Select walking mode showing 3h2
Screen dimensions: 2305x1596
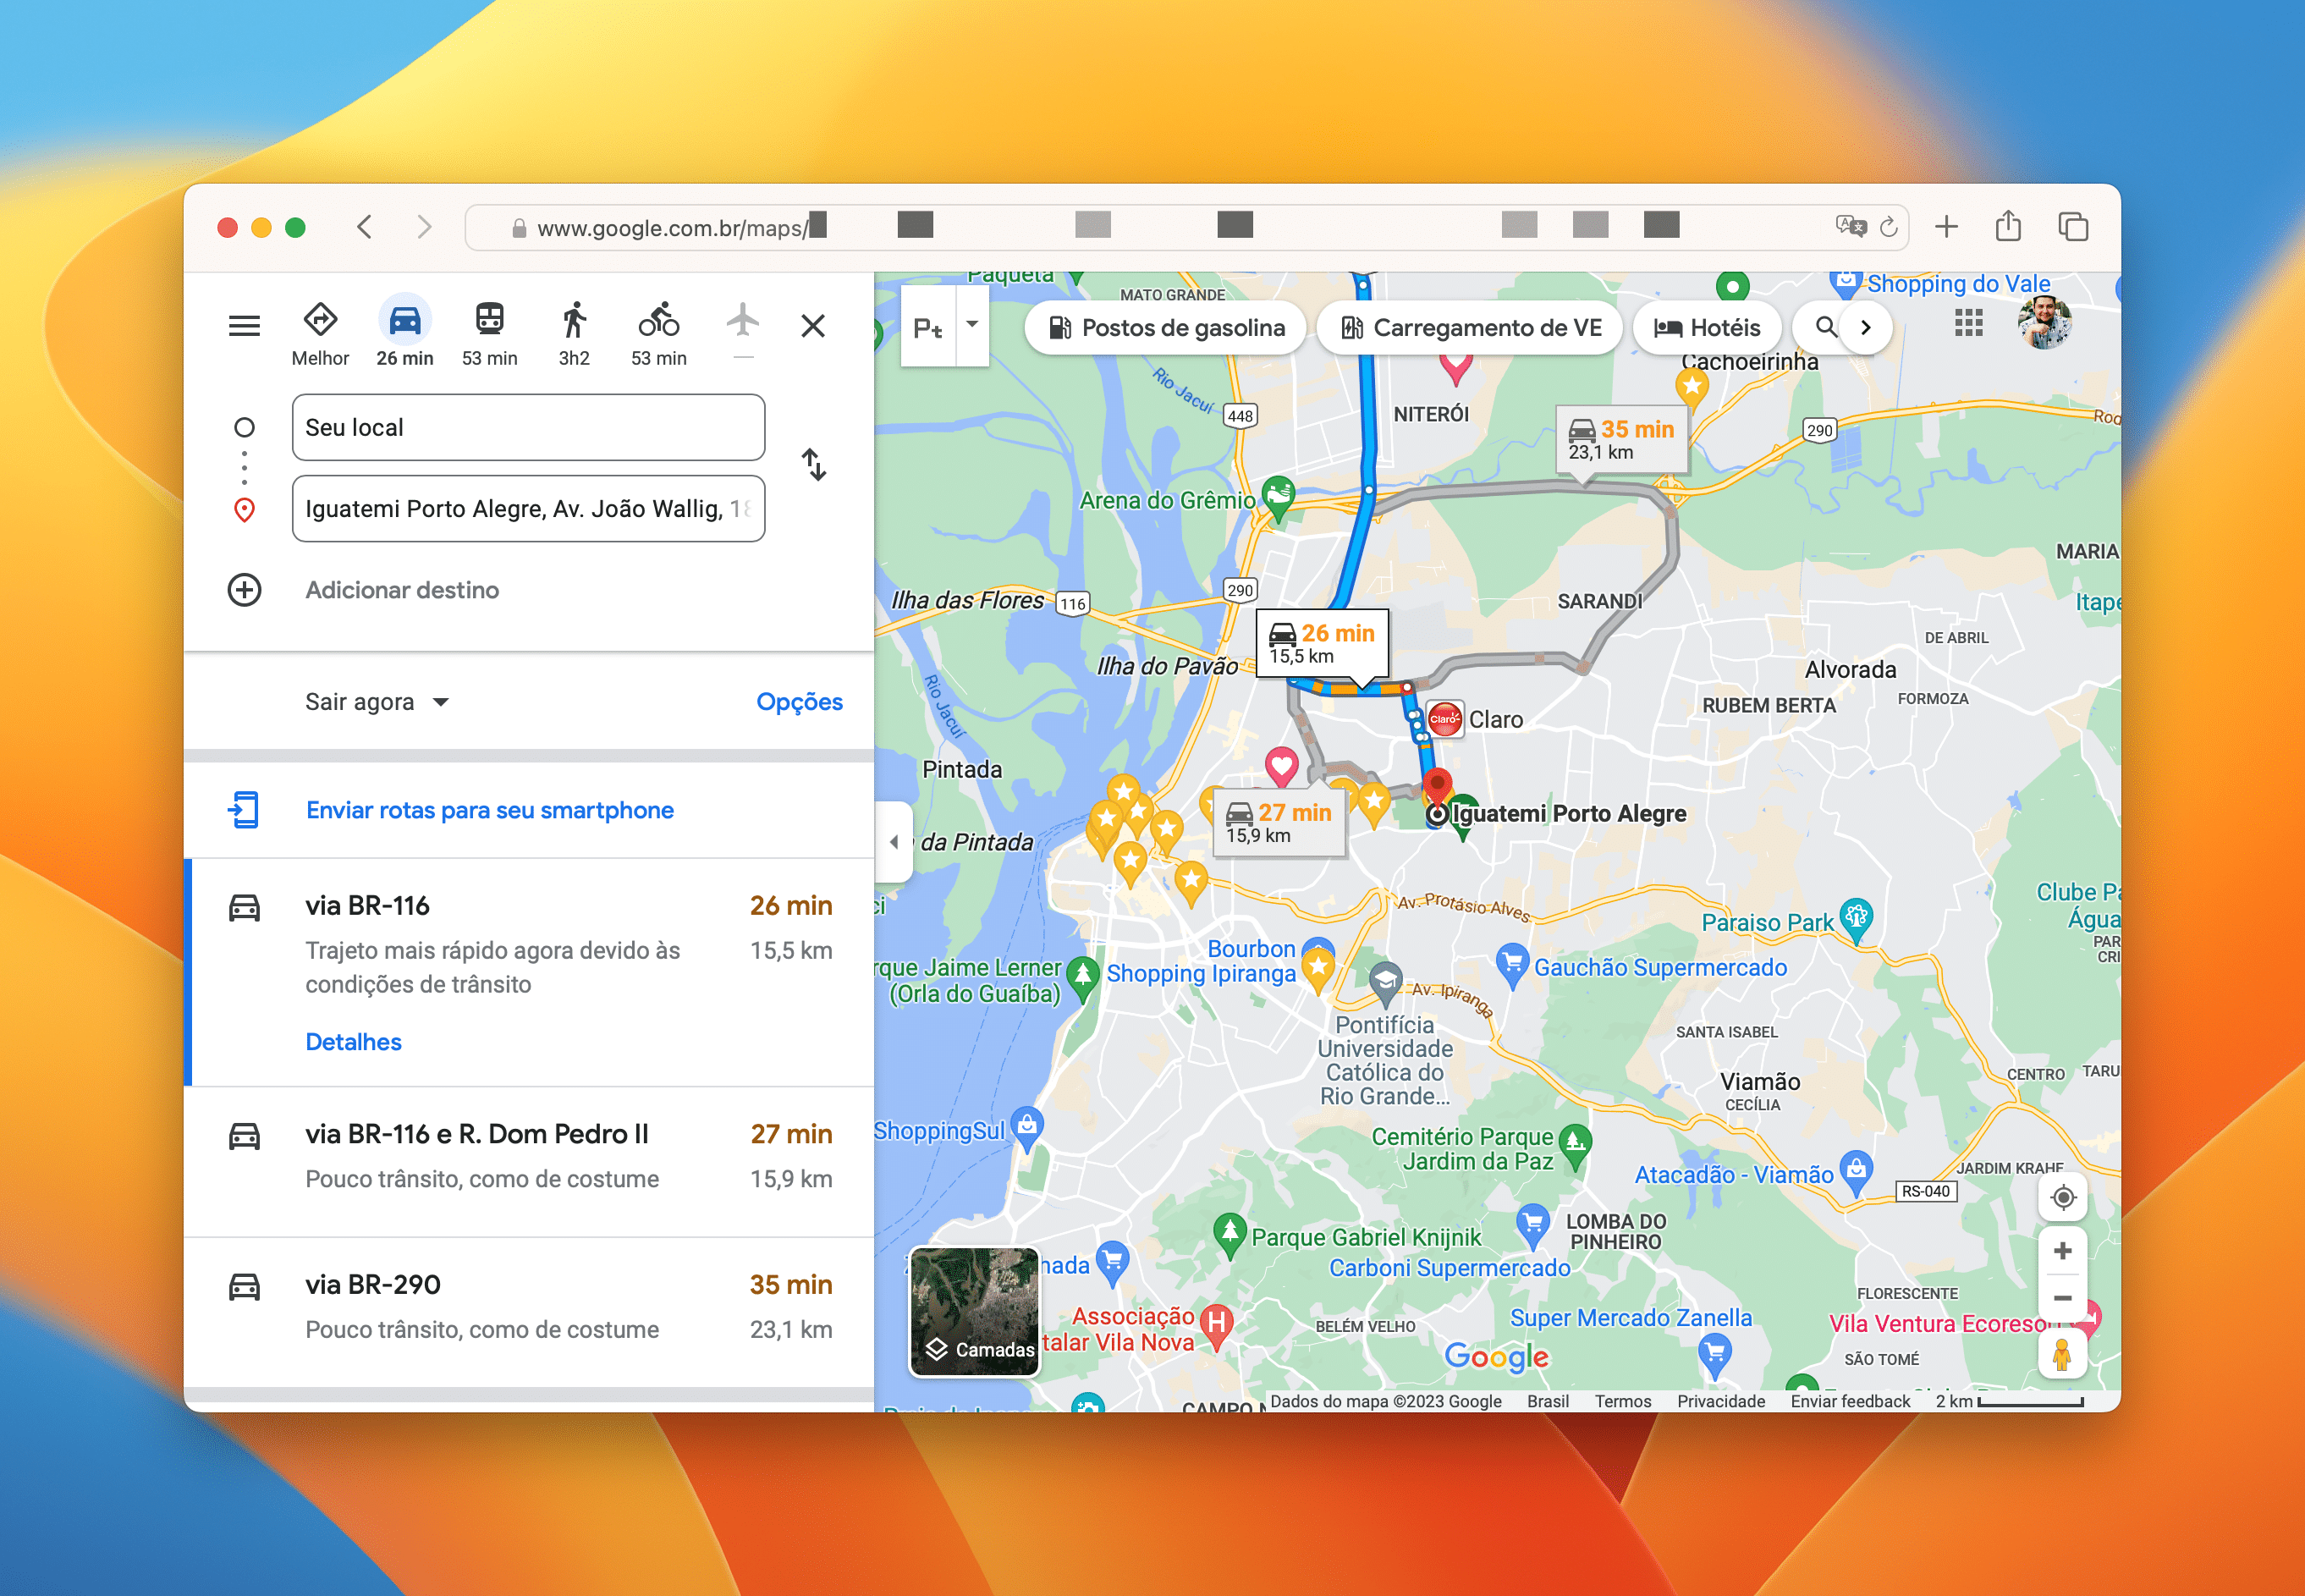(574, 334)
